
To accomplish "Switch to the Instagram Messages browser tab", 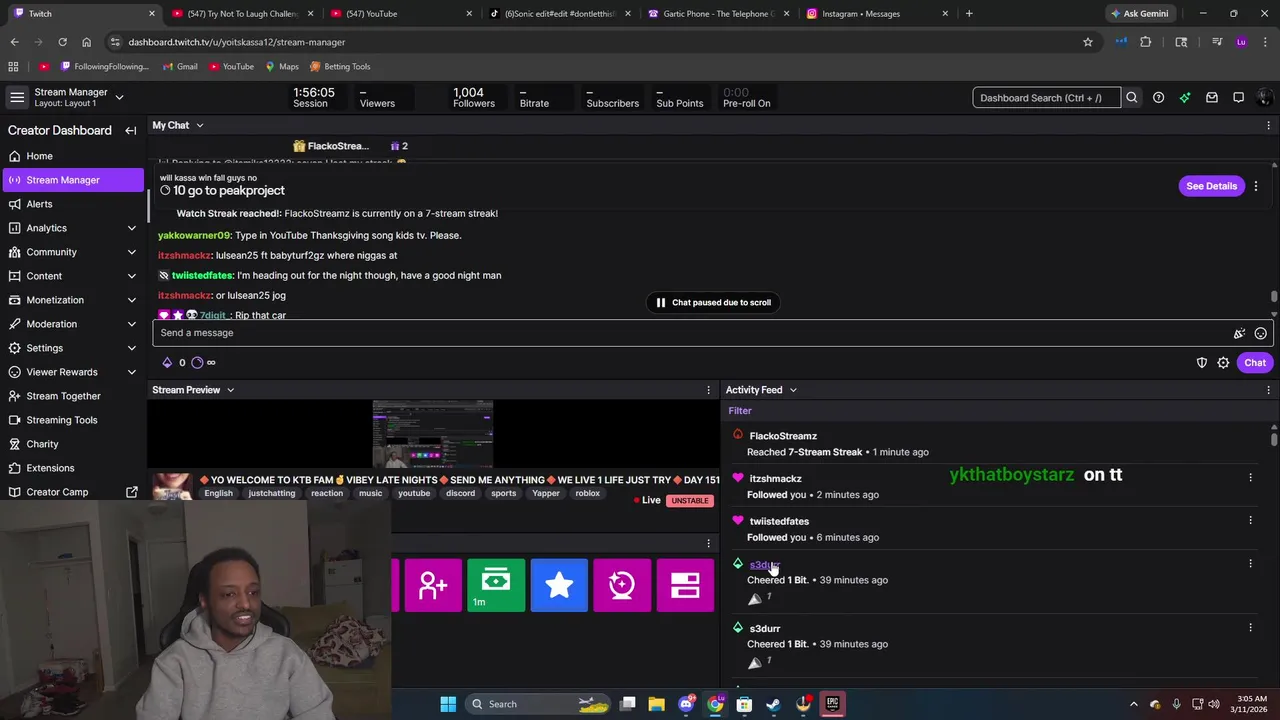I will tap(875, 14).
